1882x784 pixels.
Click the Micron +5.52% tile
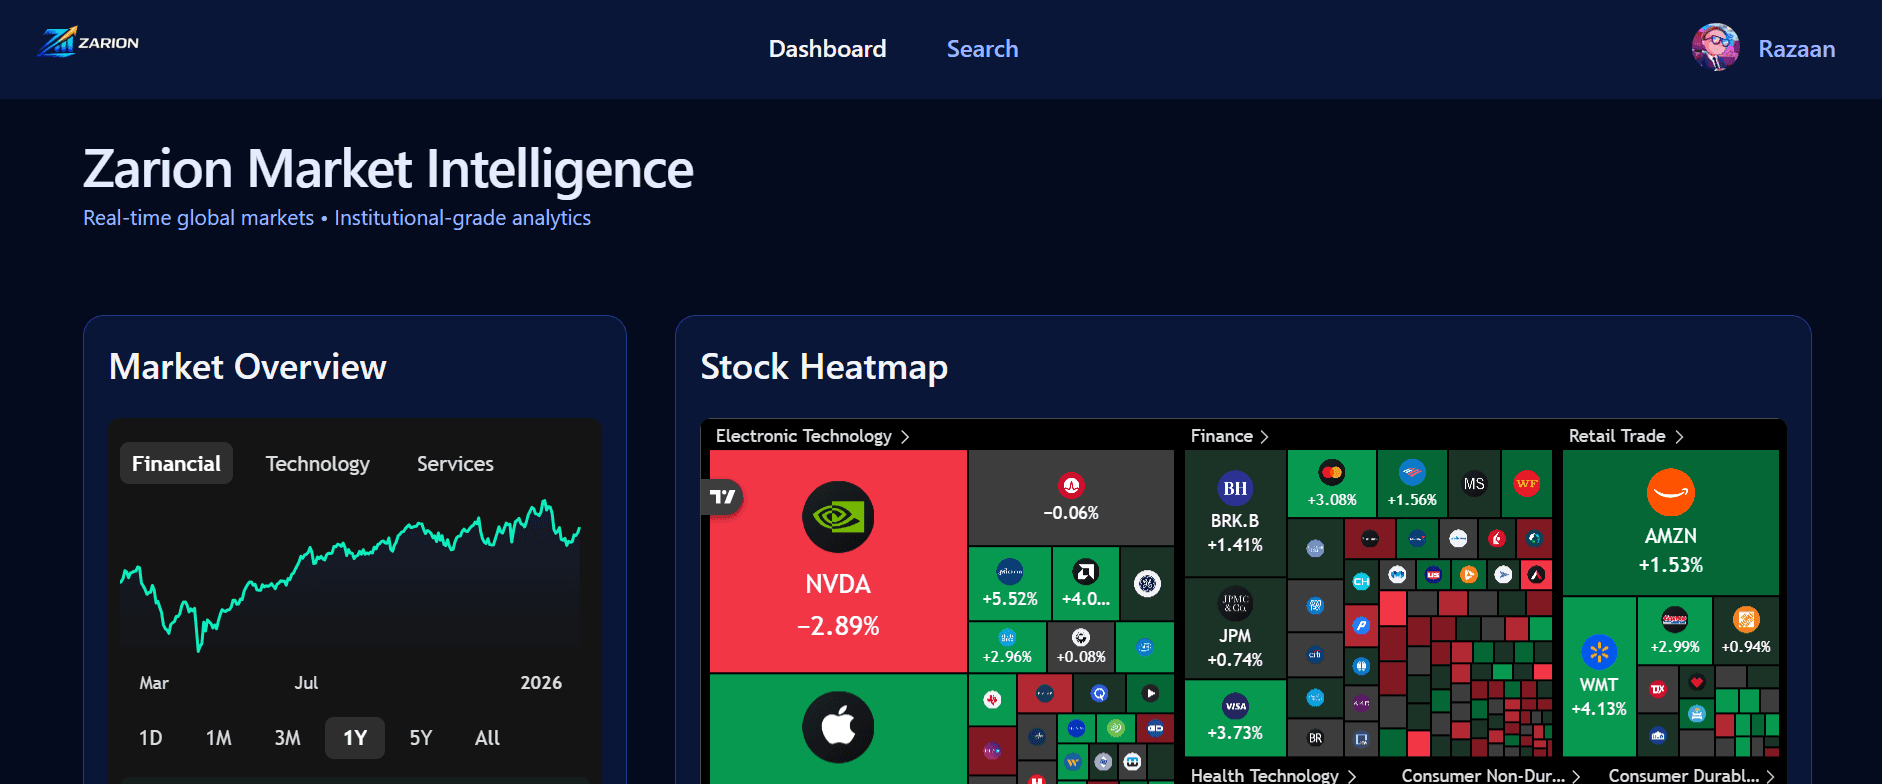(x=1010, y=583)
